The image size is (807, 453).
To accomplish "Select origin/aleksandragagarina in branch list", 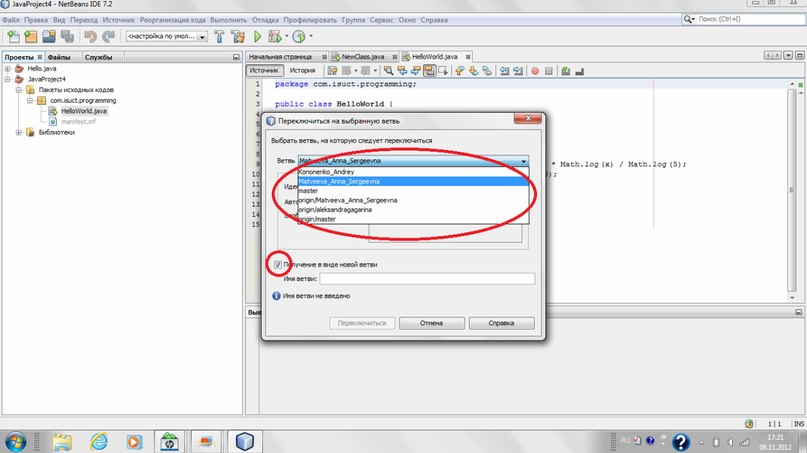I will tap(413, 210).
